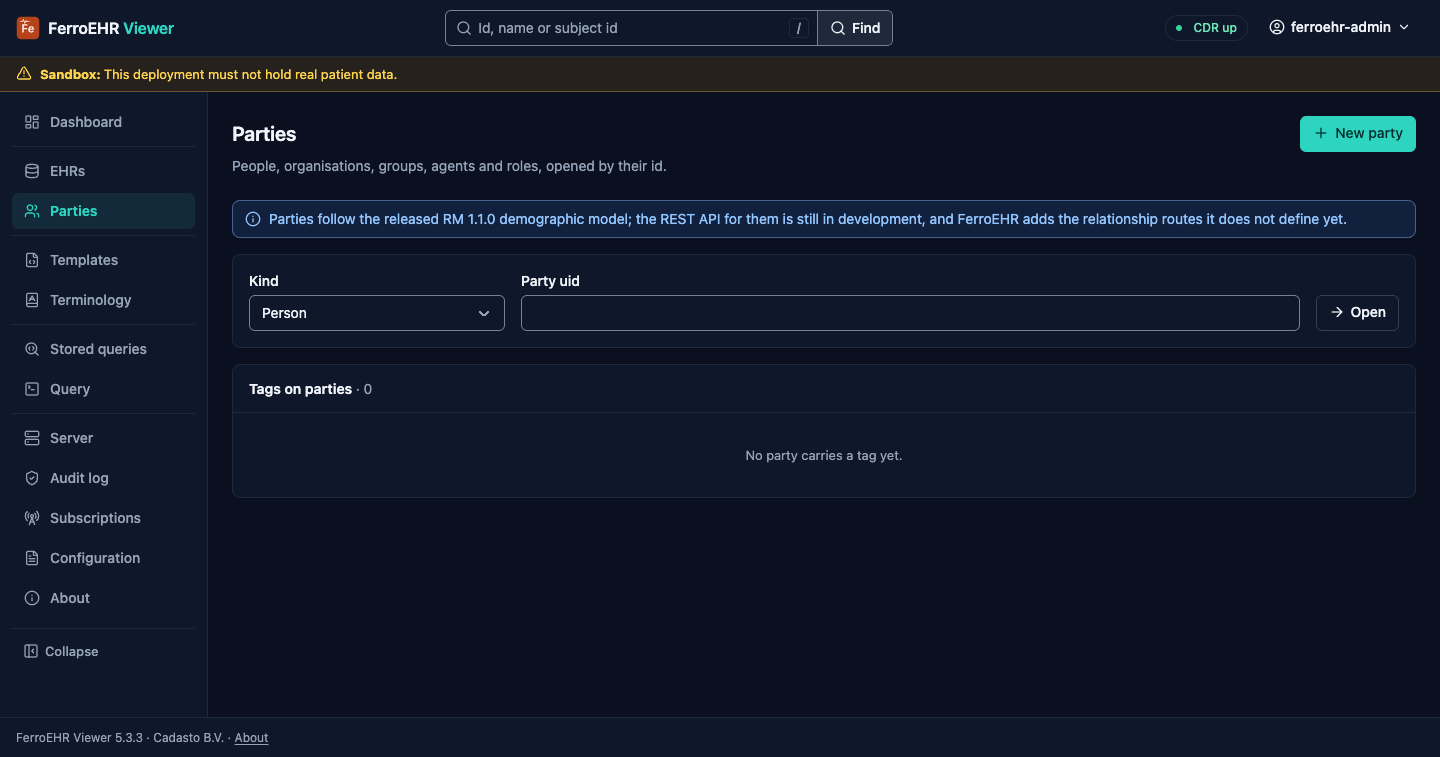The height and width of the screenshot is (757, 1440).
Task: Click the Query terminal icon
Action: click(x=32, y=389)
